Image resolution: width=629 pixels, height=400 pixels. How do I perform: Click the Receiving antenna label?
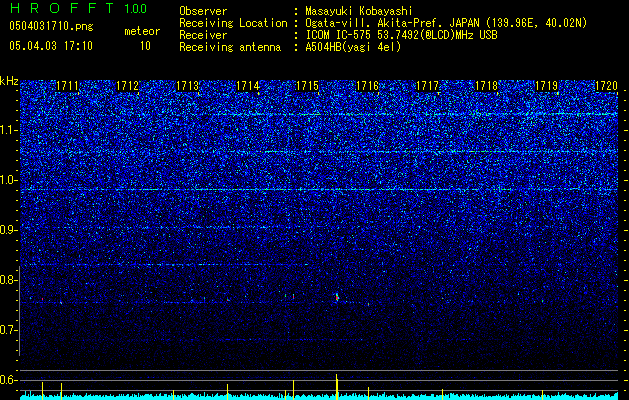(230, 47)
